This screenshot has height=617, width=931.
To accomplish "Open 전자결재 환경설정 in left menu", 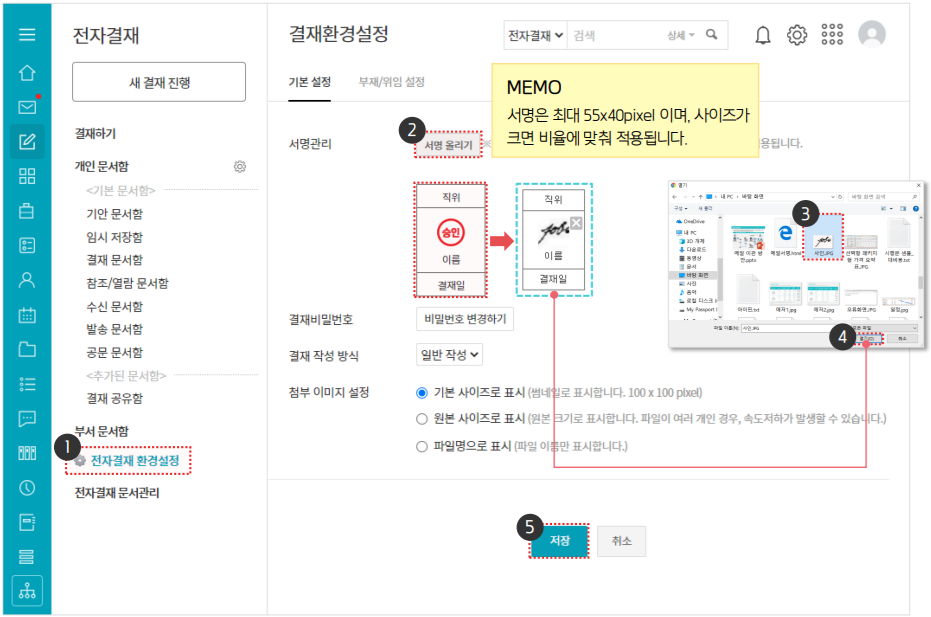I will tap(135, 461).
